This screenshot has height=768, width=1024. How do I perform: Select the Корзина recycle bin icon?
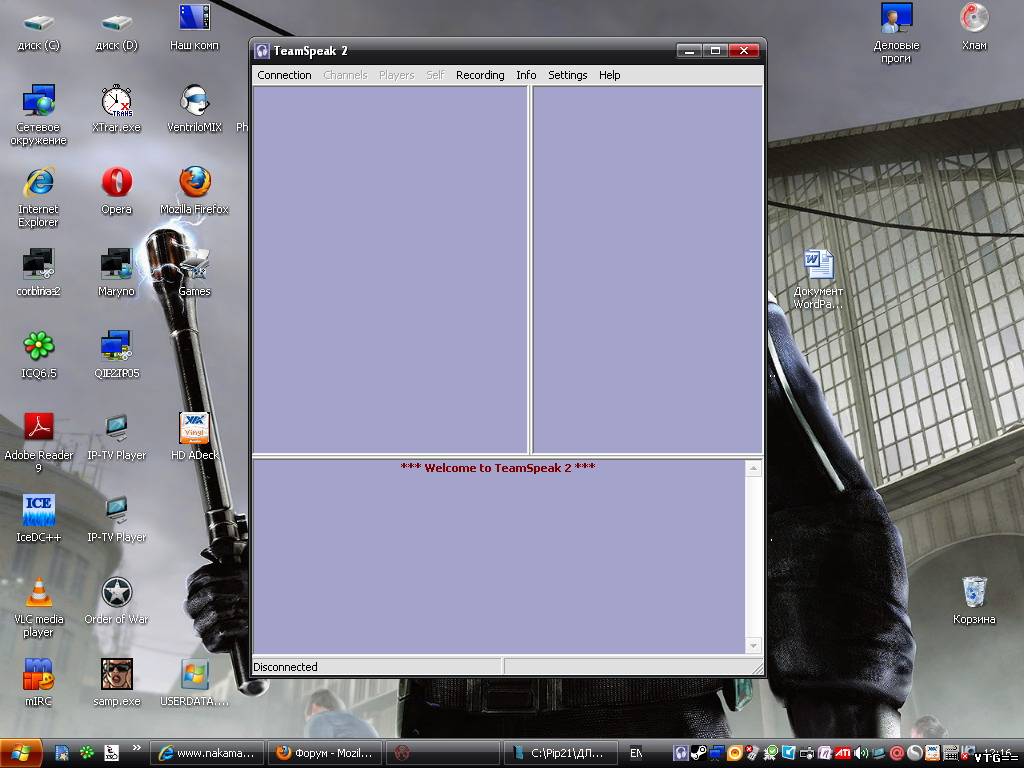[x=974, y=600]
